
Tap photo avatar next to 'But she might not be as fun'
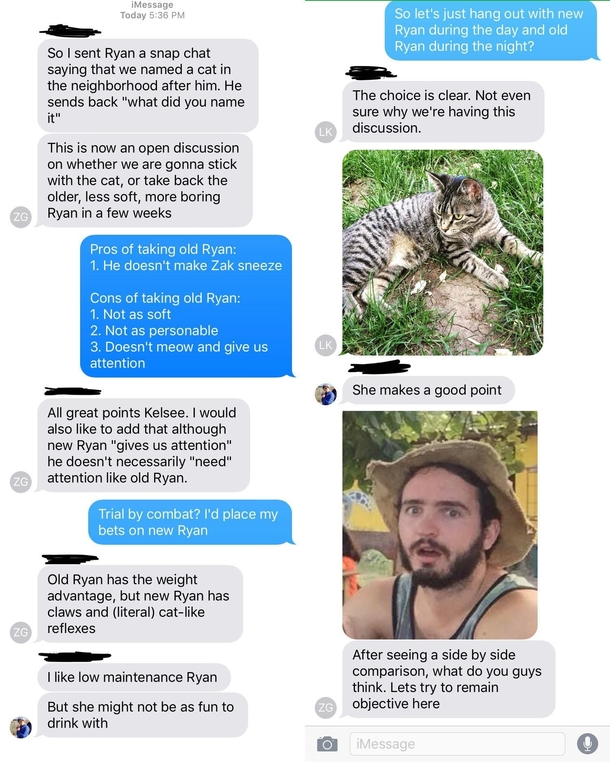(20, 727)
